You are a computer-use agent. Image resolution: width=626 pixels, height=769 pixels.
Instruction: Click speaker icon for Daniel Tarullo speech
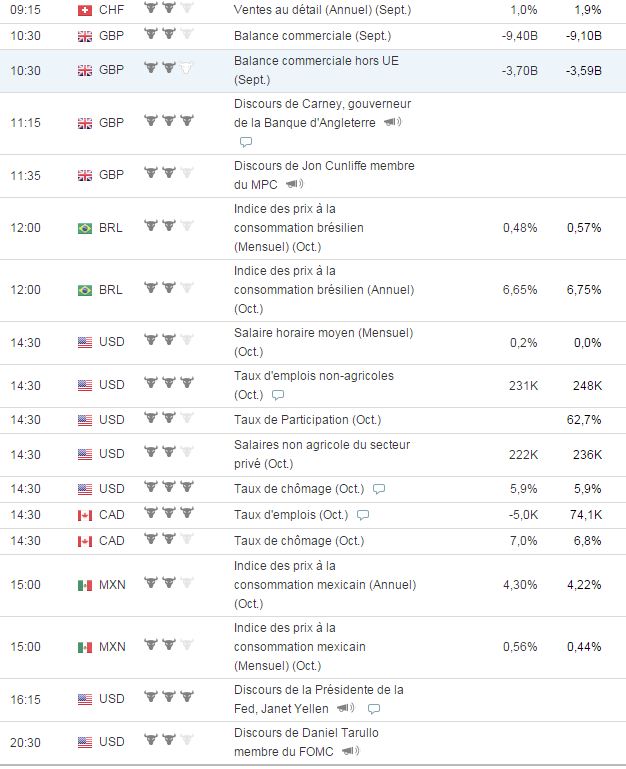[x=350, y=751]
